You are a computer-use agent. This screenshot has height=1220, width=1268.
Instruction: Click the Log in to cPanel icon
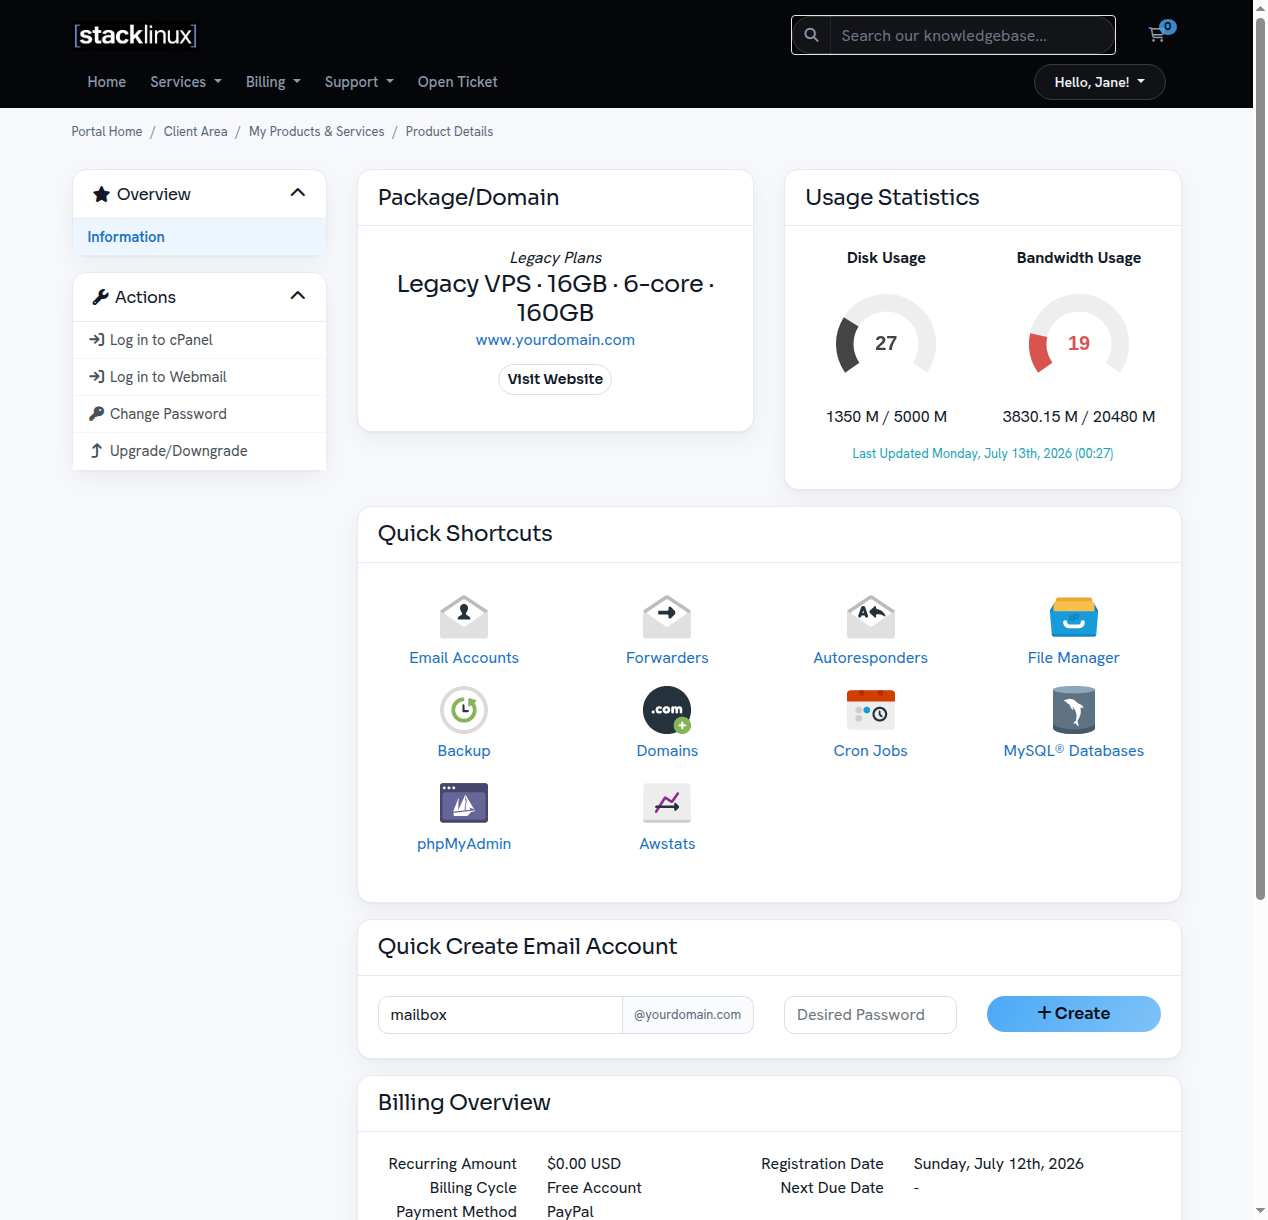pyautogui.click(x=96, y=340)
